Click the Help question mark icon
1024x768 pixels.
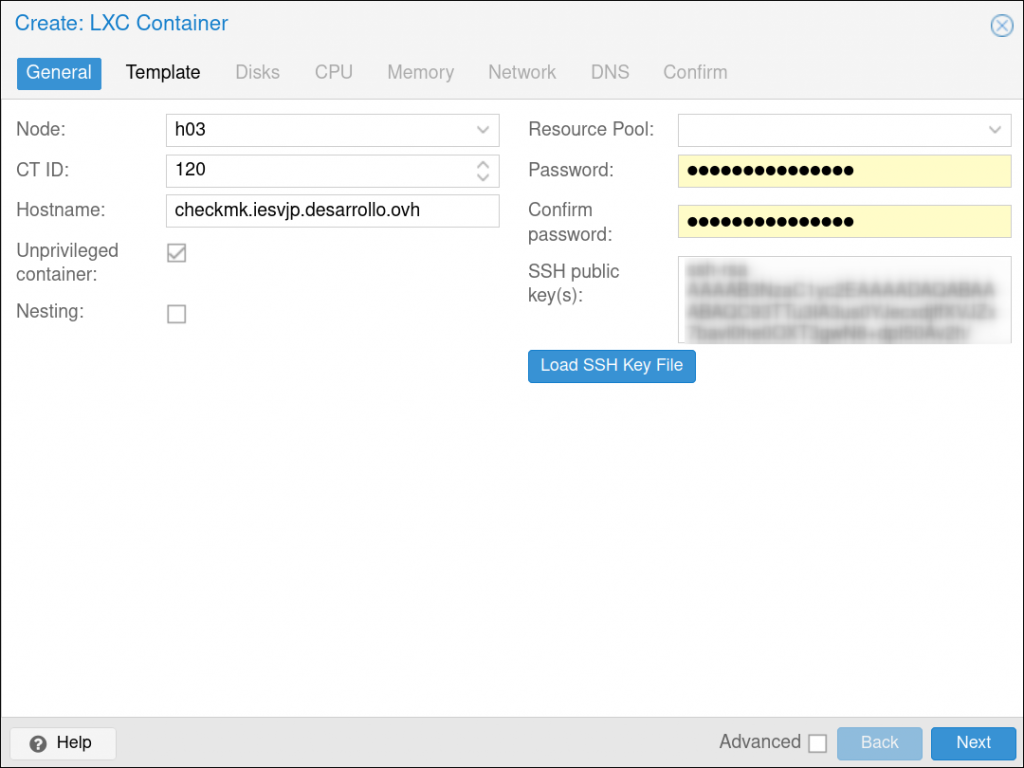point(38,743)
